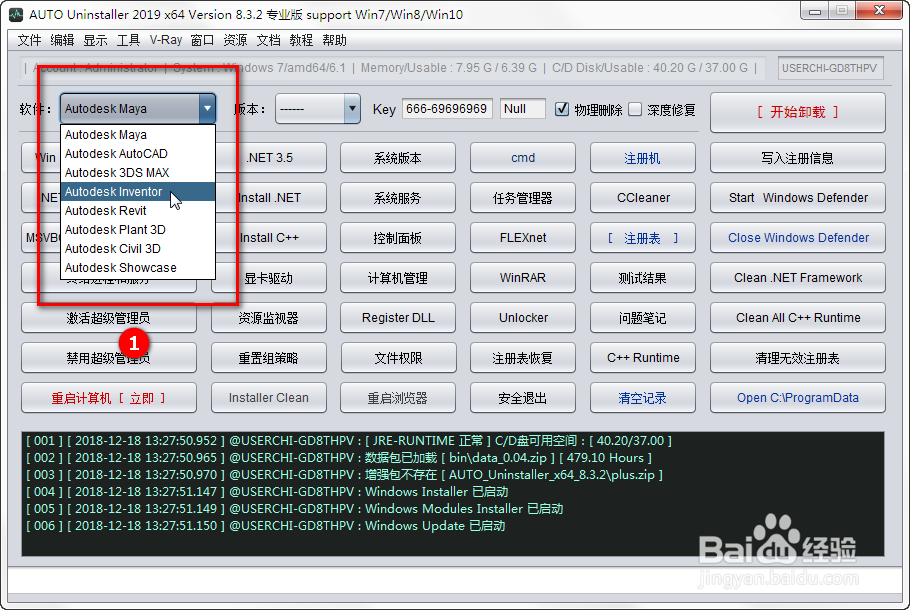
Task: Open the V-Ray menu
Action: click(x=165, y=40)
